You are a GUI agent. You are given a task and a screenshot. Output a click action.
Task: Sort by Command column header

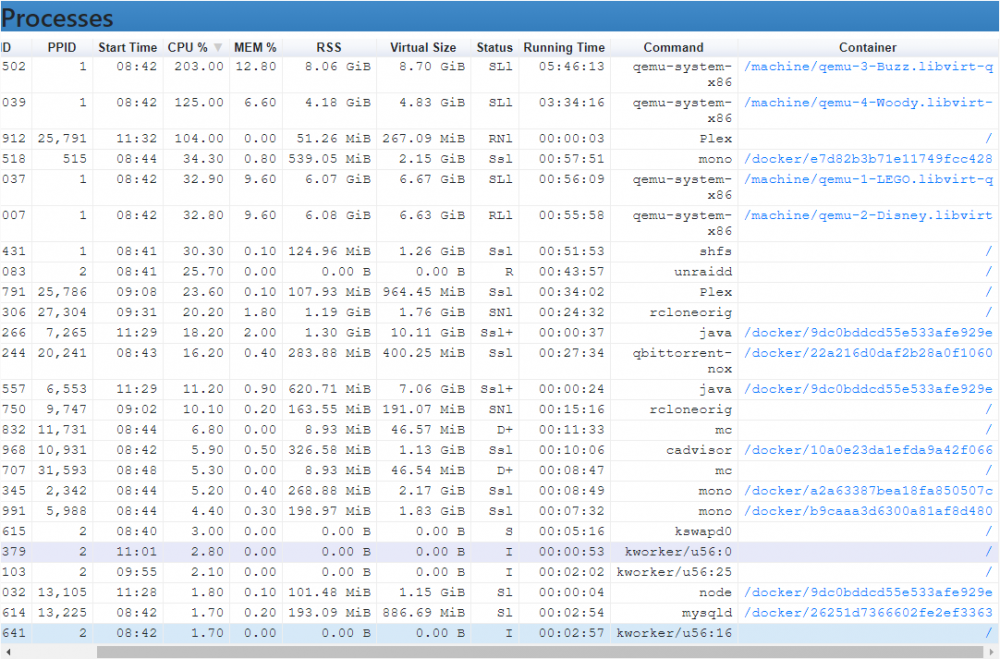click(673, 47)
